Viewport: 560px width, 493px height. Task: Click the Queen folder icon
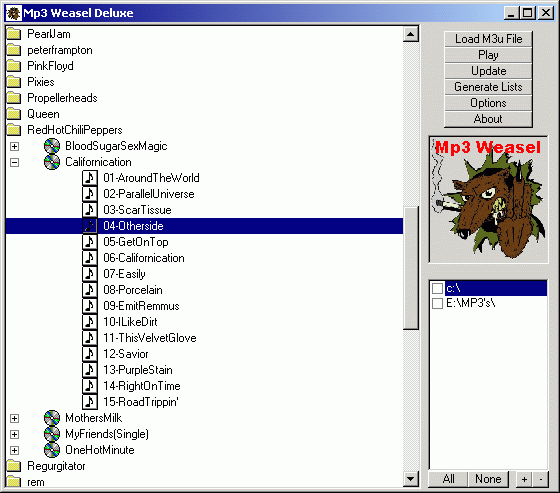(x=14, y=114)
